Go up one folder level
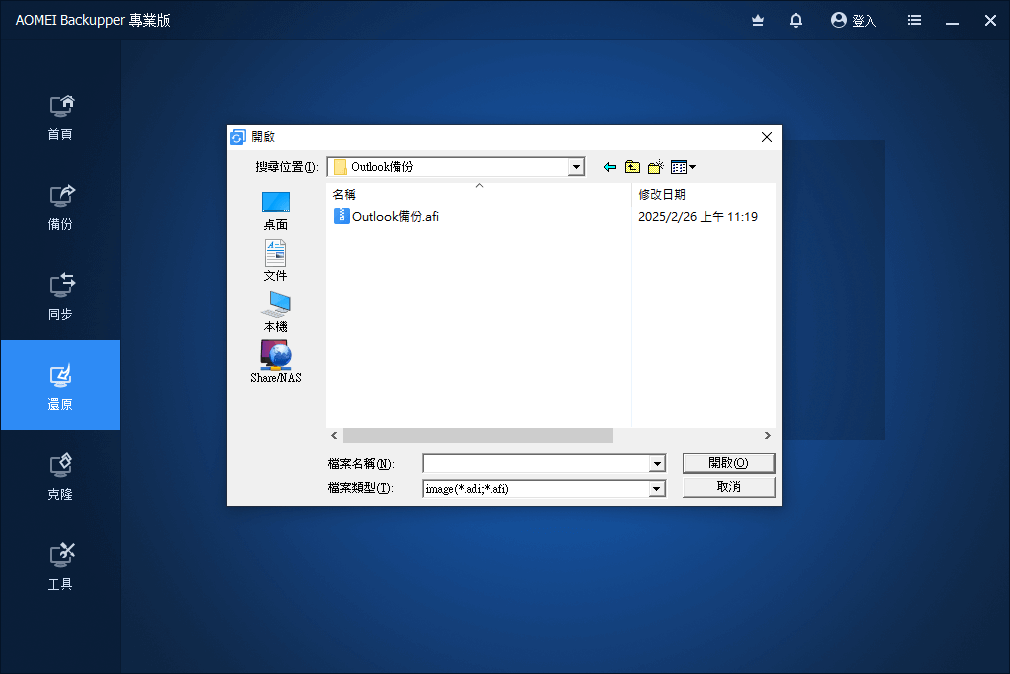Viewport: 1010px width, 674px height. [633, 168]
